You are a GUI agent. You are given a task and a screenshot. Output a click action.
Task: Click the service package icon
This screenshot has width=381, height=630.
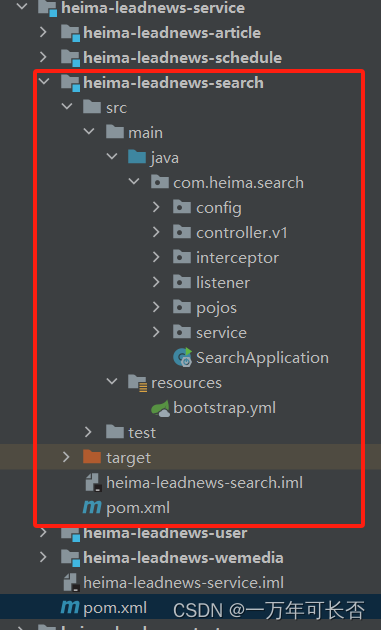tap(182, 331)
